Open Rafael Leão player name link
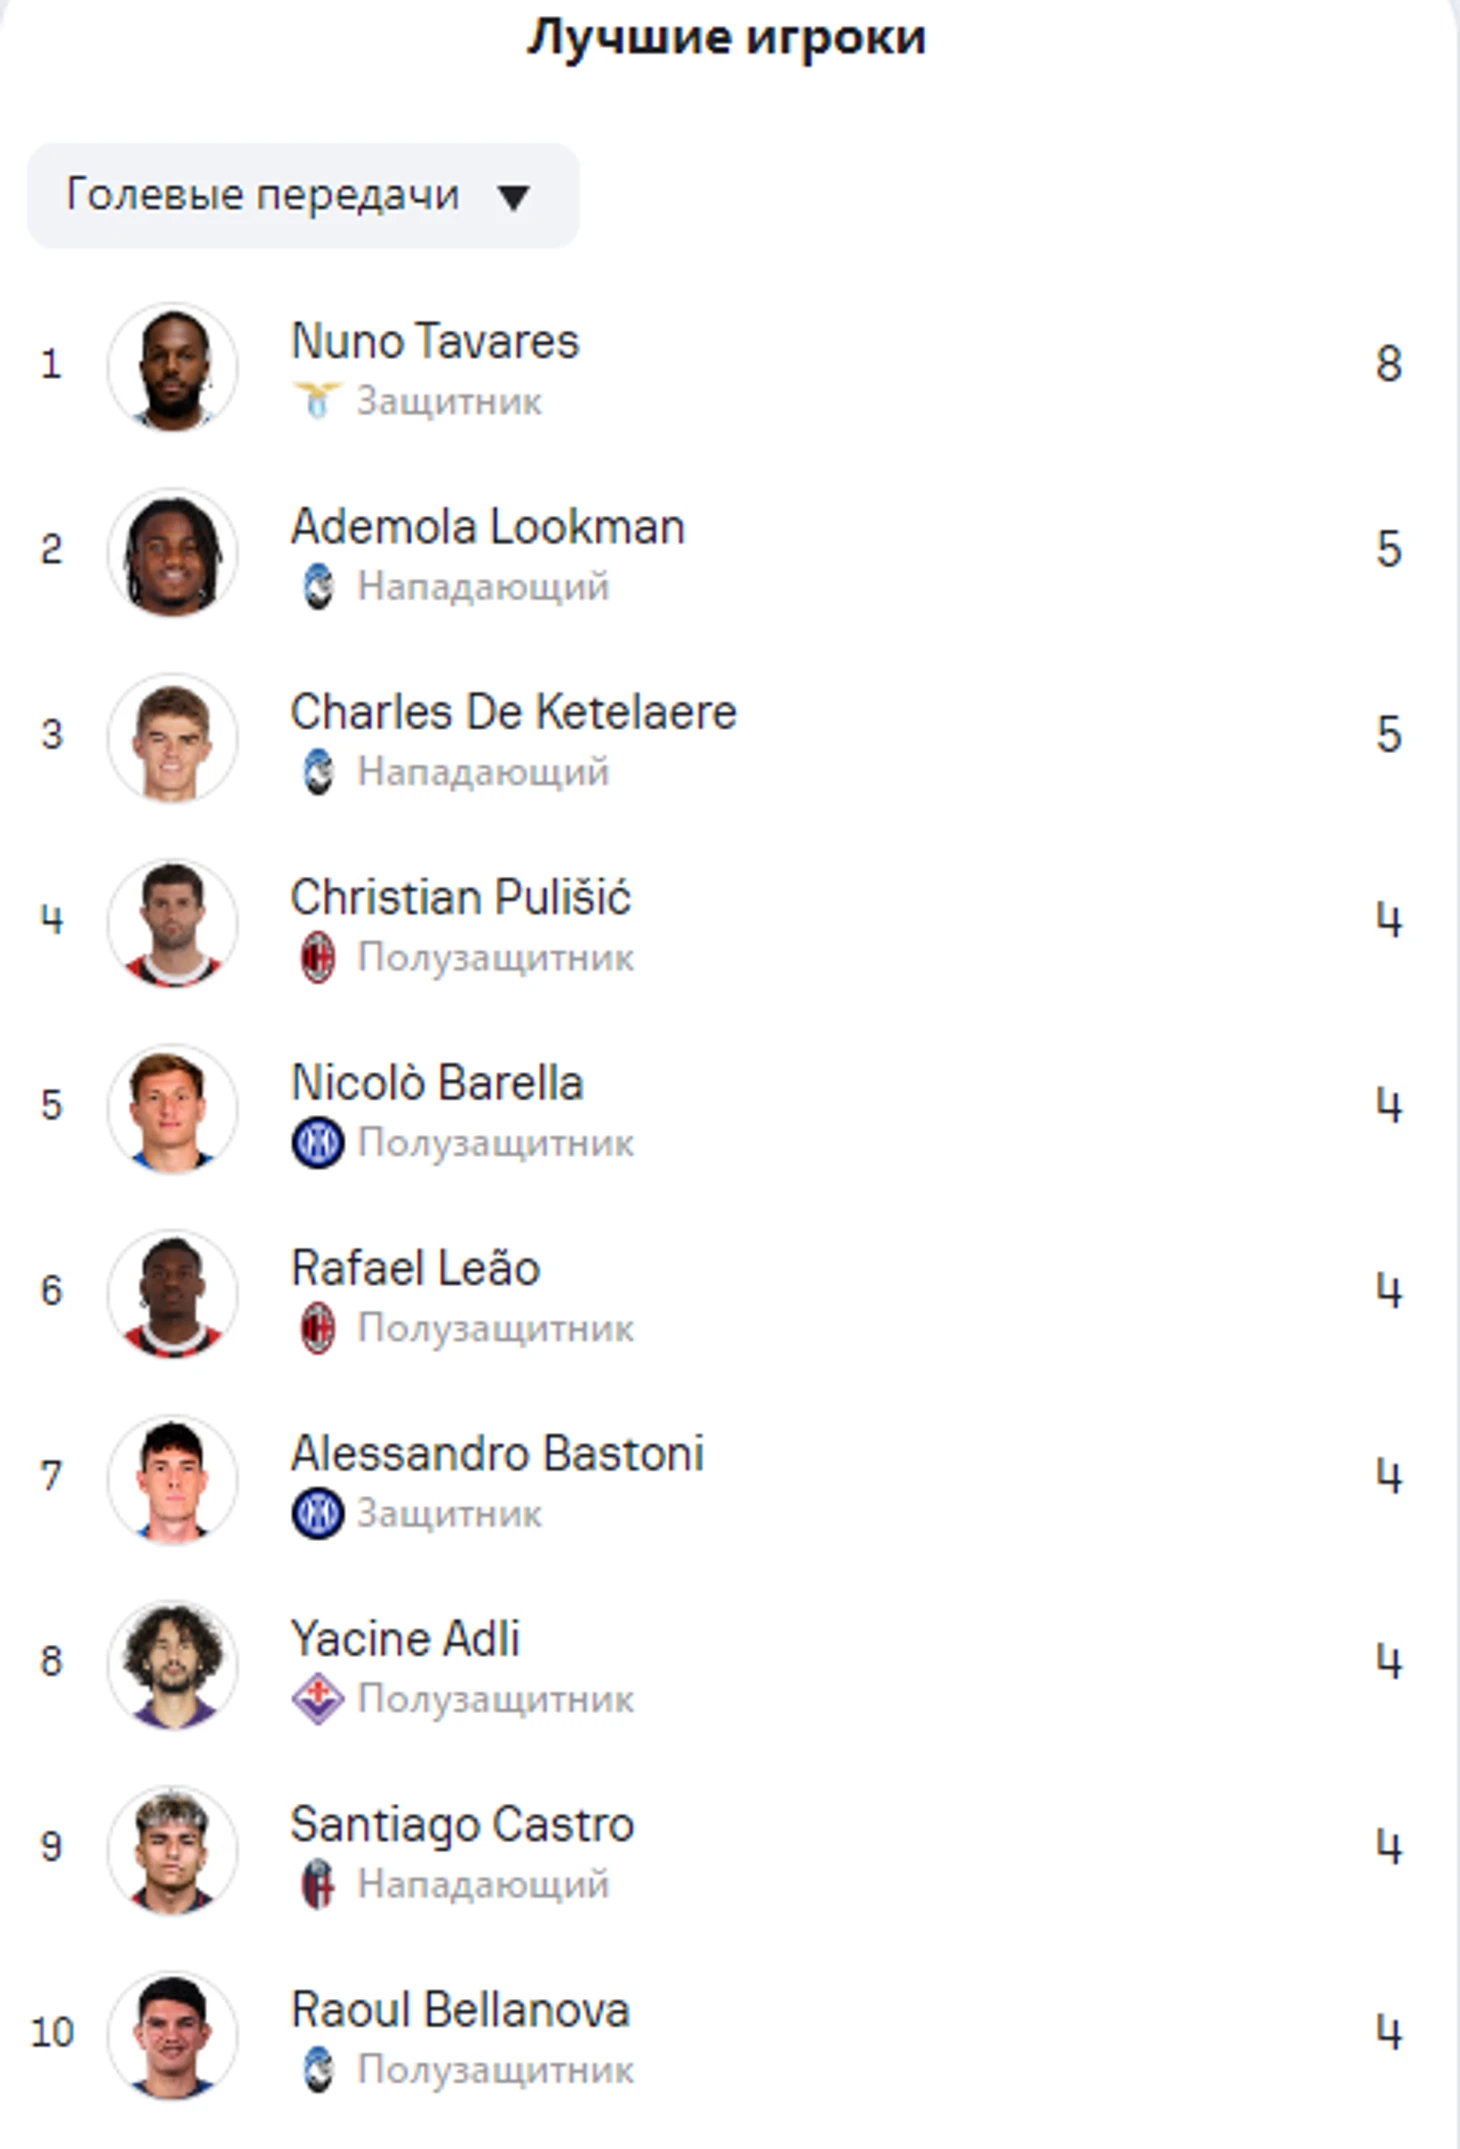Screen dimensions: 1460x2149 coord(416,1268)
